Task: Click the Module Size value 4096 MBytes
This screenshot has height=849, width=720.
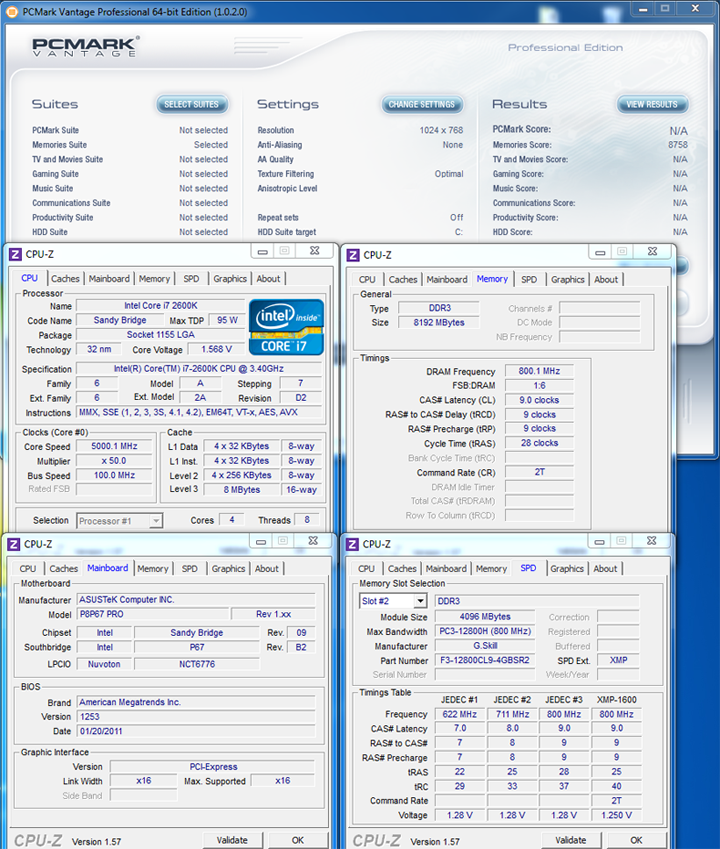Action: (x=485, y=617)
